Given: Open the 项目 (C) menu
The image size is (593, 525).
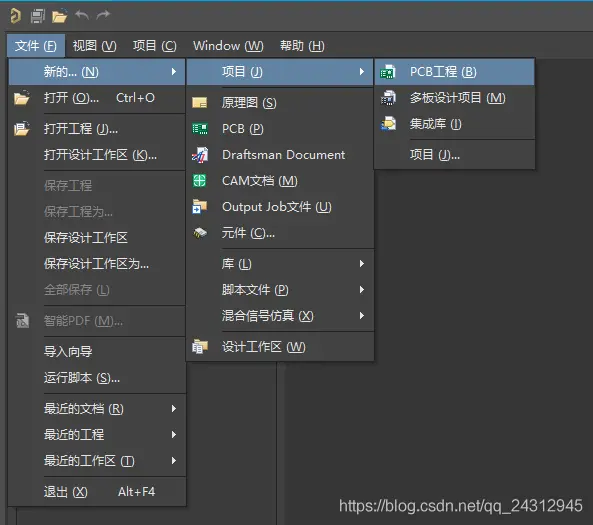Looking at the screenshot, I should coord(155,46).
